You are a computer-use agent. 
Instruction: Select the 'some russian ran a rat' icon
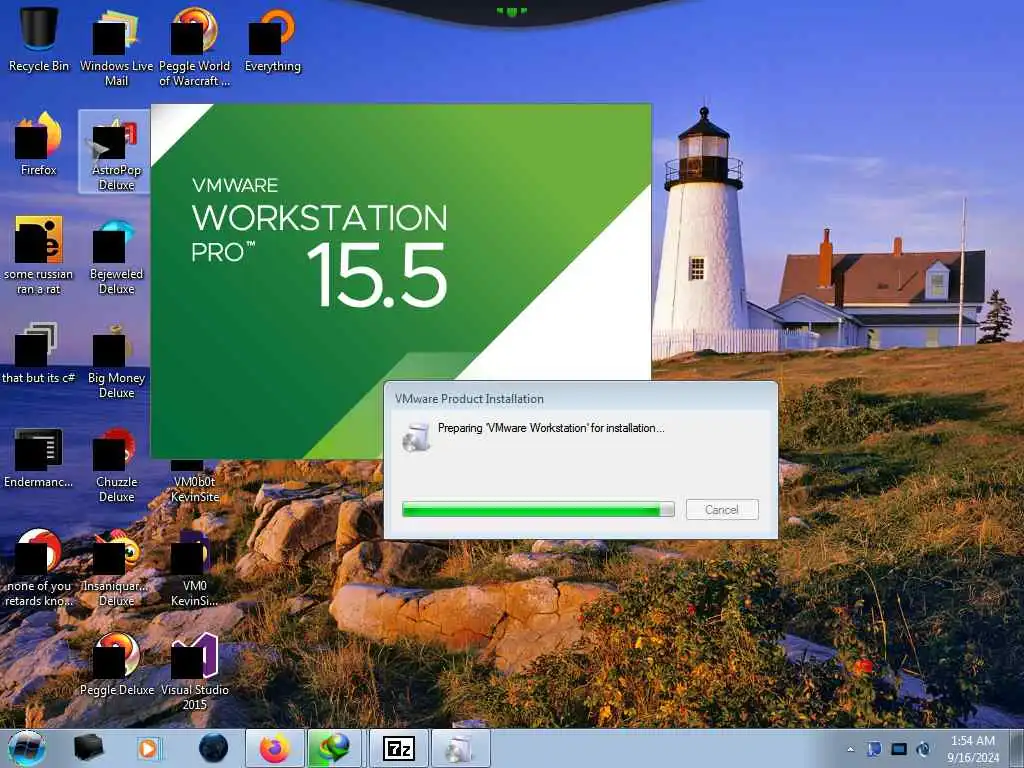[x=39, y=255]
